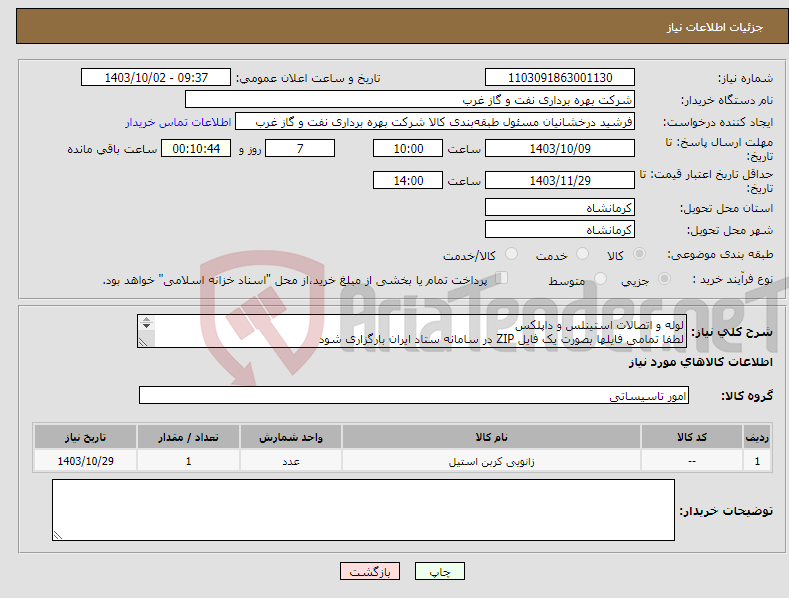Click the announcement date field 1403/10/02 - 09:37
789x598 pixels.
click(x=156, y=78)
